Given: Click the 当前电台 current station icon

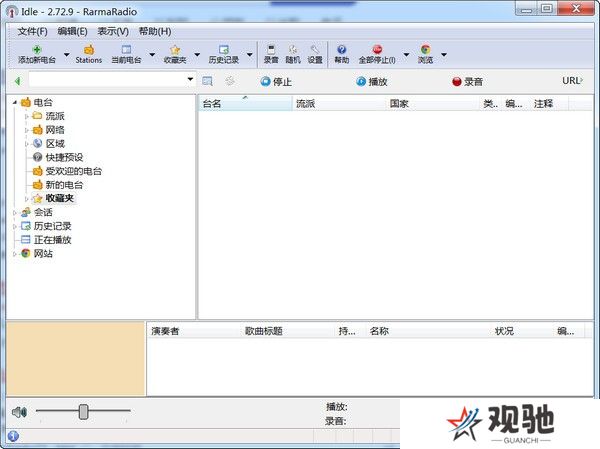Looking at the screenshot, I should point(126,49).
